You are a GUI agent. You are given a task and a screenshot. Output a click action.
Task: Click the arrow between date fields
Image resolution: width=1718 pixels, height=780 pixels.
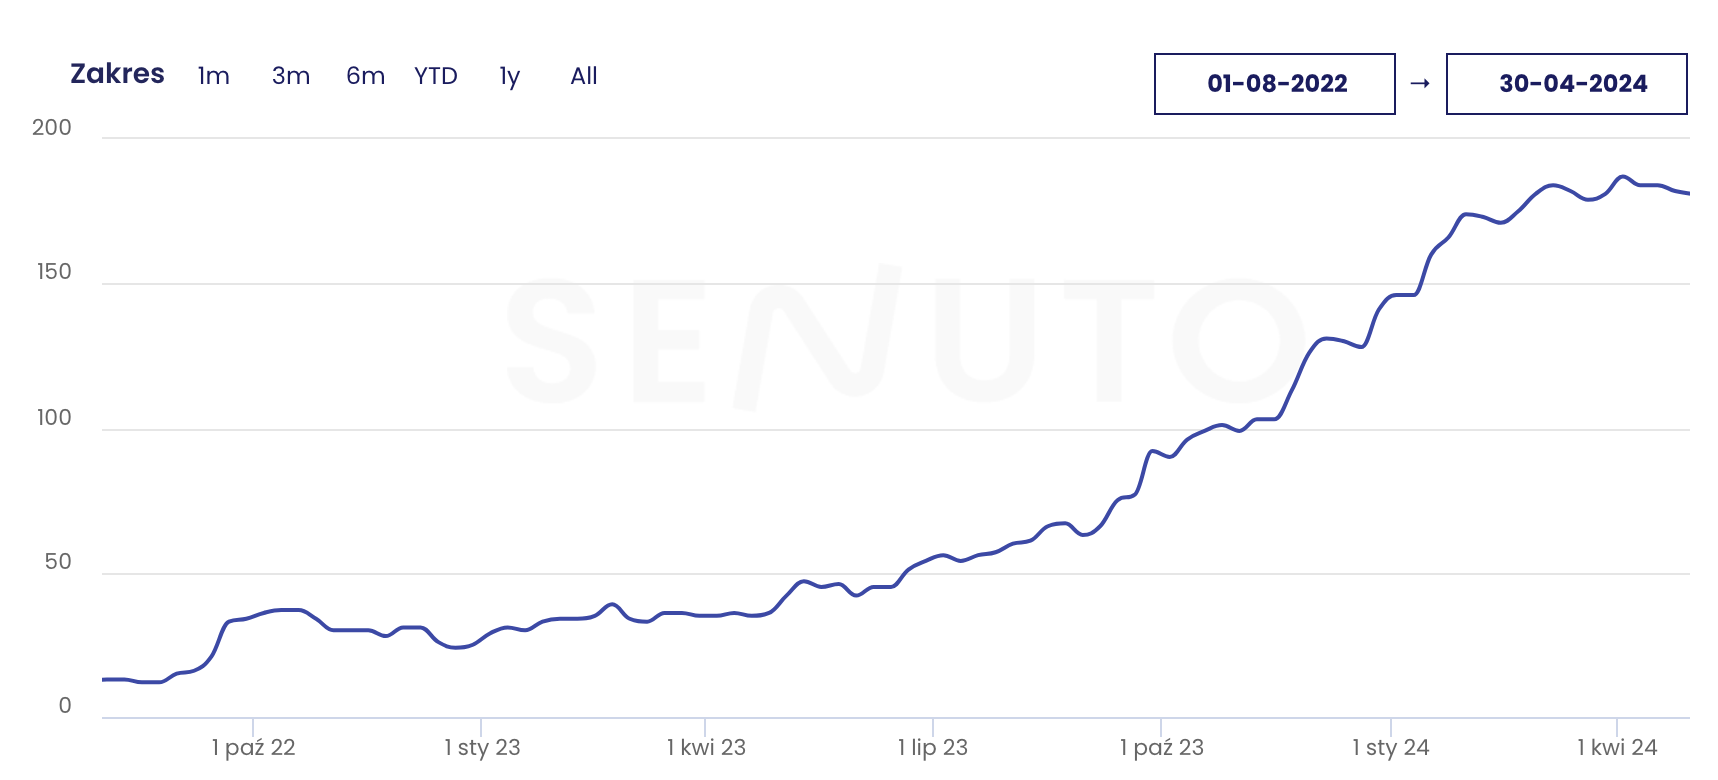(1420, 84)
